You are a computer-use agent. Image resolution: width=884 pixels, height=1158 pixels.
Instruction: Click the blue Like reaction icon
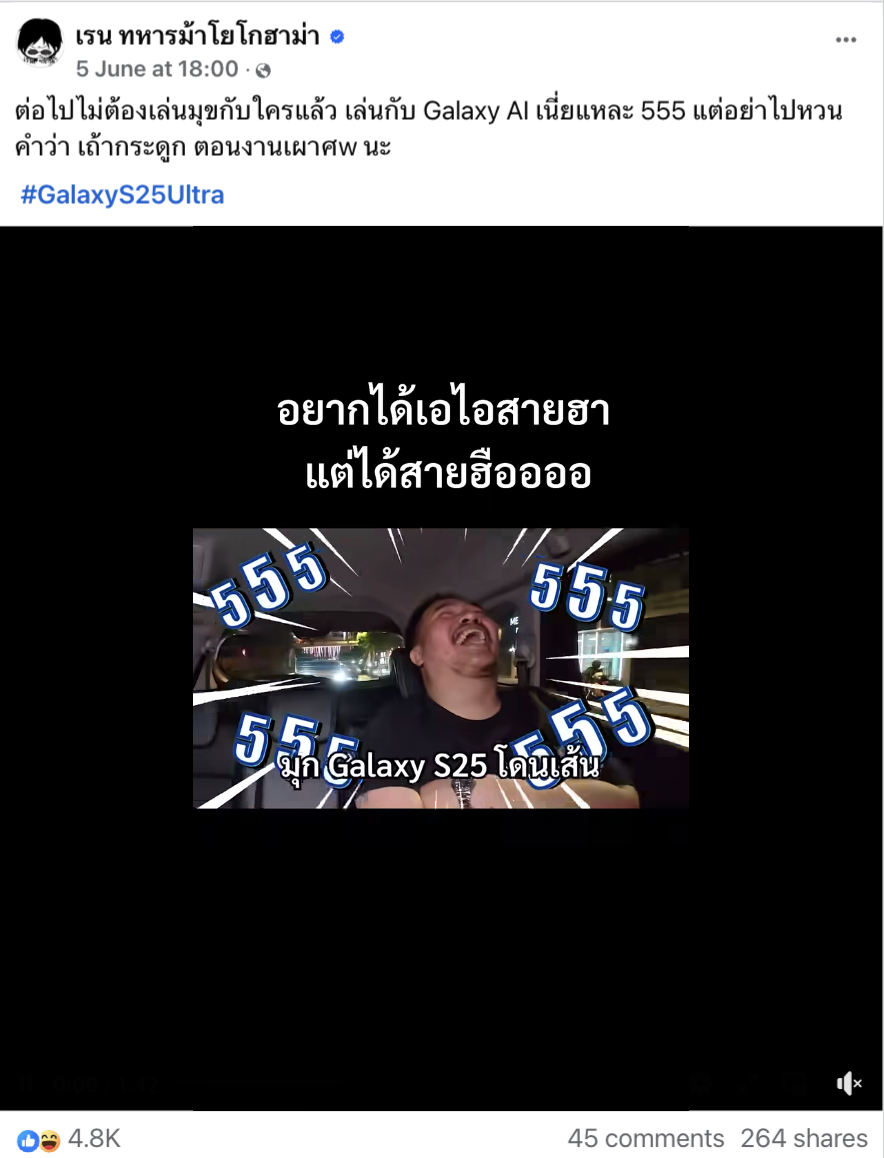(28, 1140)
